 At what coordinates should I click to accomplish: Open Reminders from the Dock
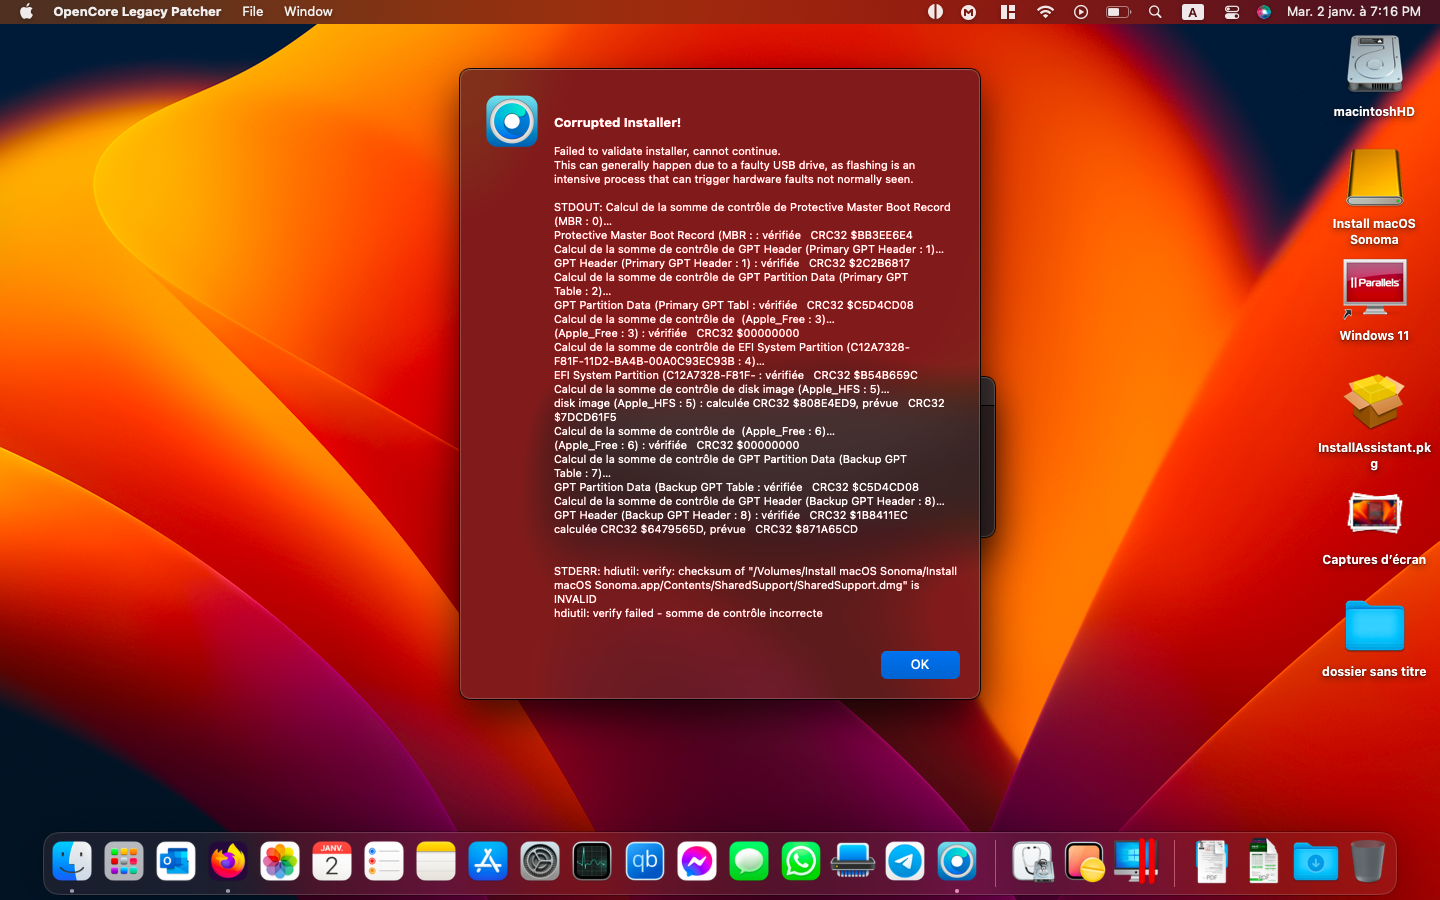384,861
